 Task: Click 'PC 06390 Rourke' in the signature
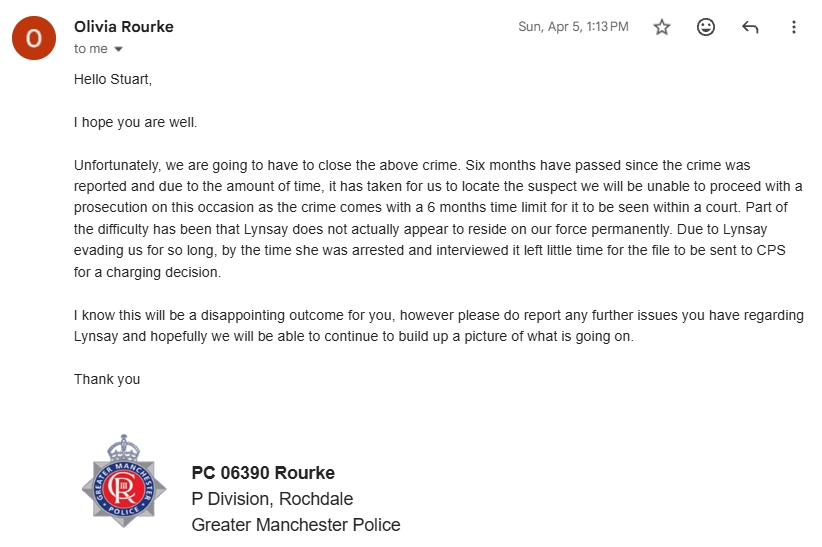pos(263,473)
